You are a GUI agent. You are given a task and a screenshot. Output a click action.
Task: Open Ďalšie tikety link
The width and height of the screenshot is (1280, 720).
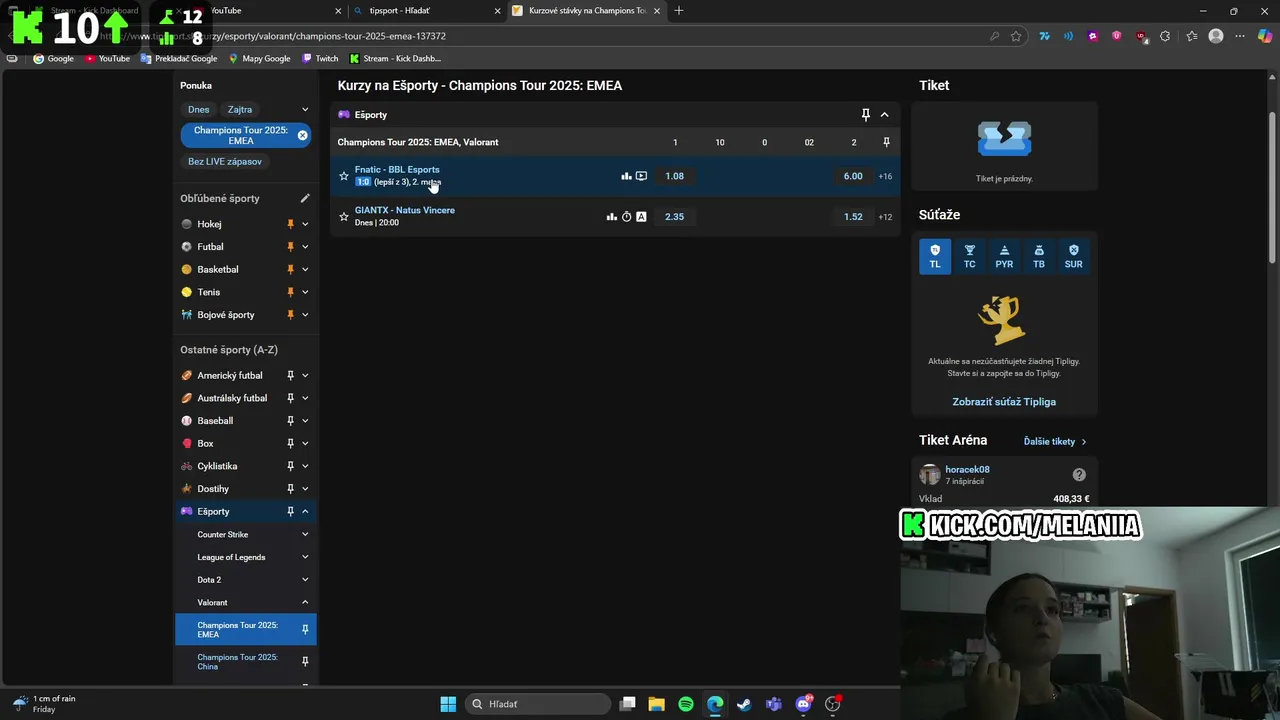(1055, 441)
